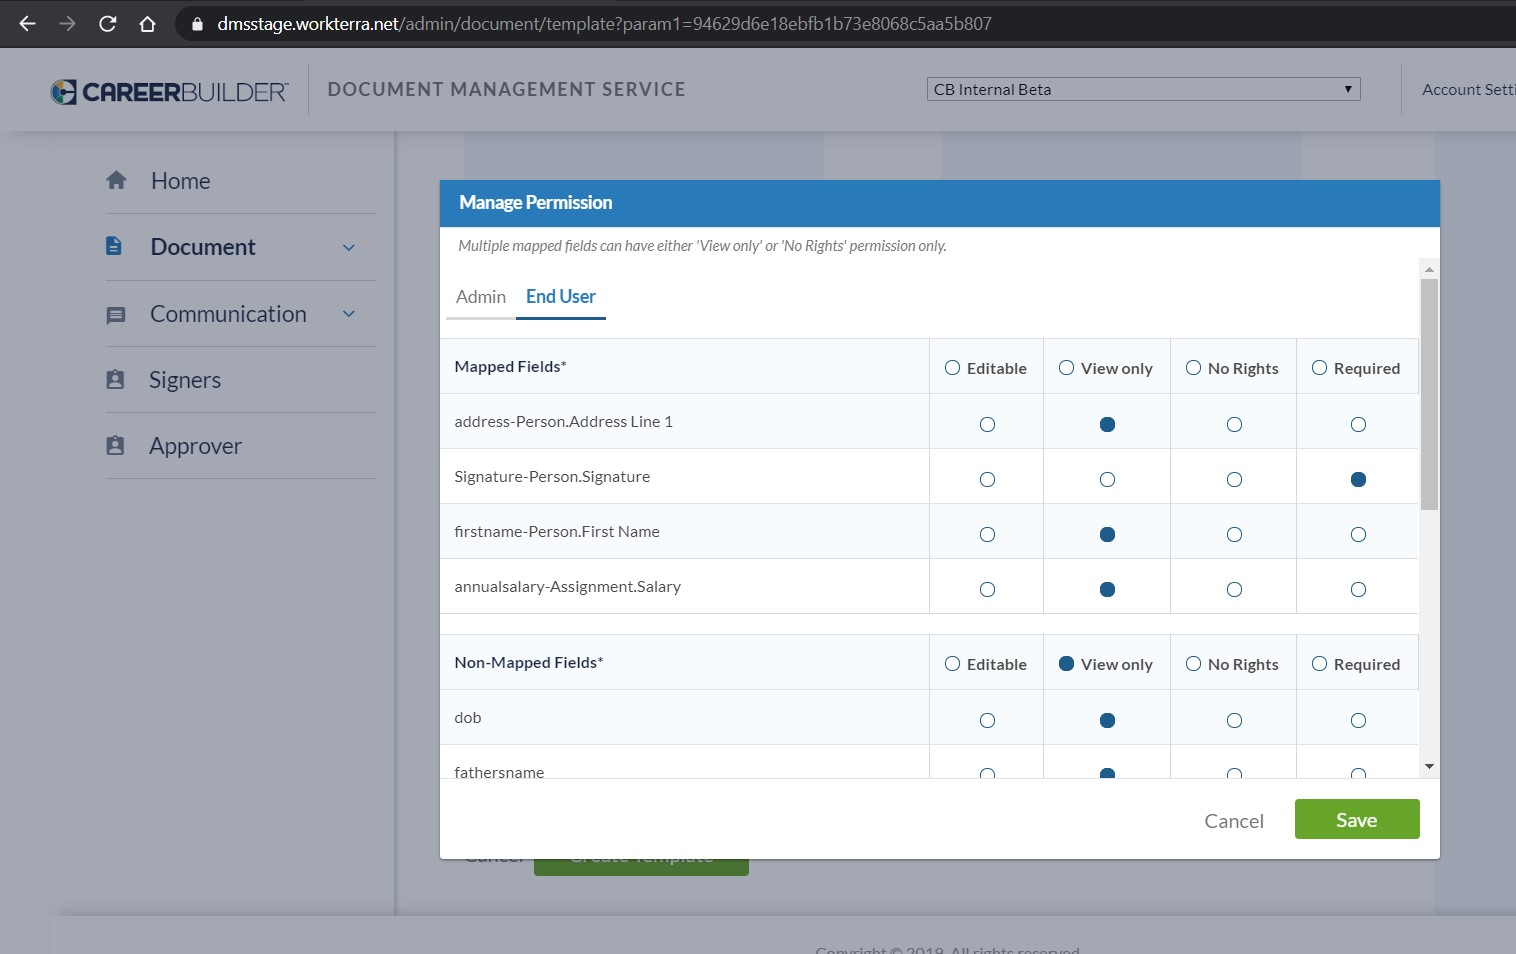The image size is (1516, 954).
Task: Click the browser home icon
Action: pos(147,23)
